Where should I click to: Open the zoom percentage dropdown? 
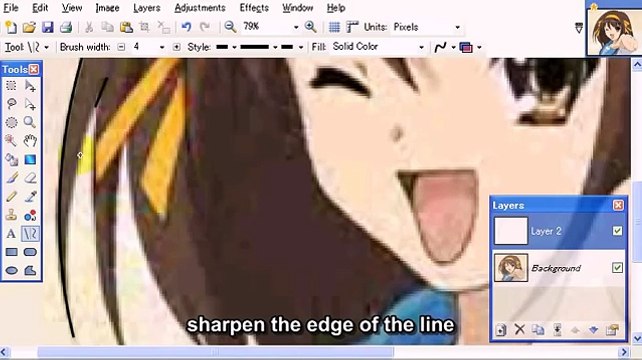click(296, 27)
